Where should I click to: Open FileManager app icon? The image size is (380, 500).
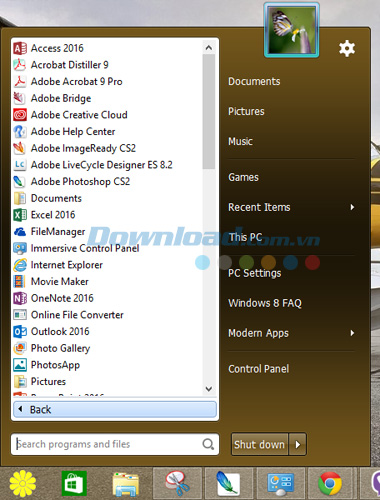[x=20, y=232]
